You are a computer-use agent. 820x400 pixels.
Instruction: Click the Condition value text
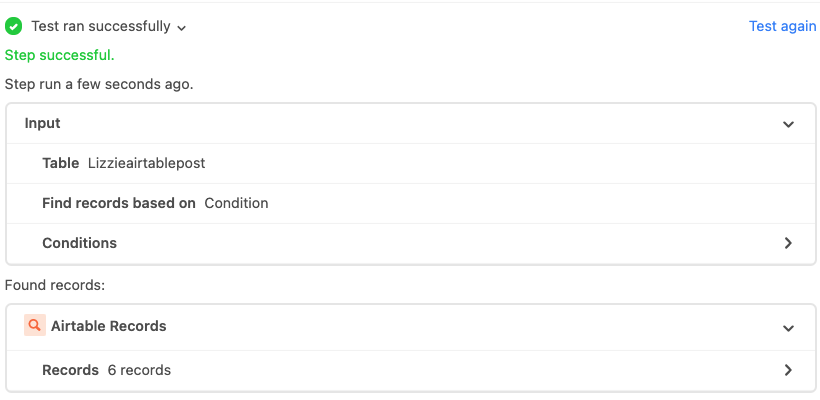(x=236, y=203)
